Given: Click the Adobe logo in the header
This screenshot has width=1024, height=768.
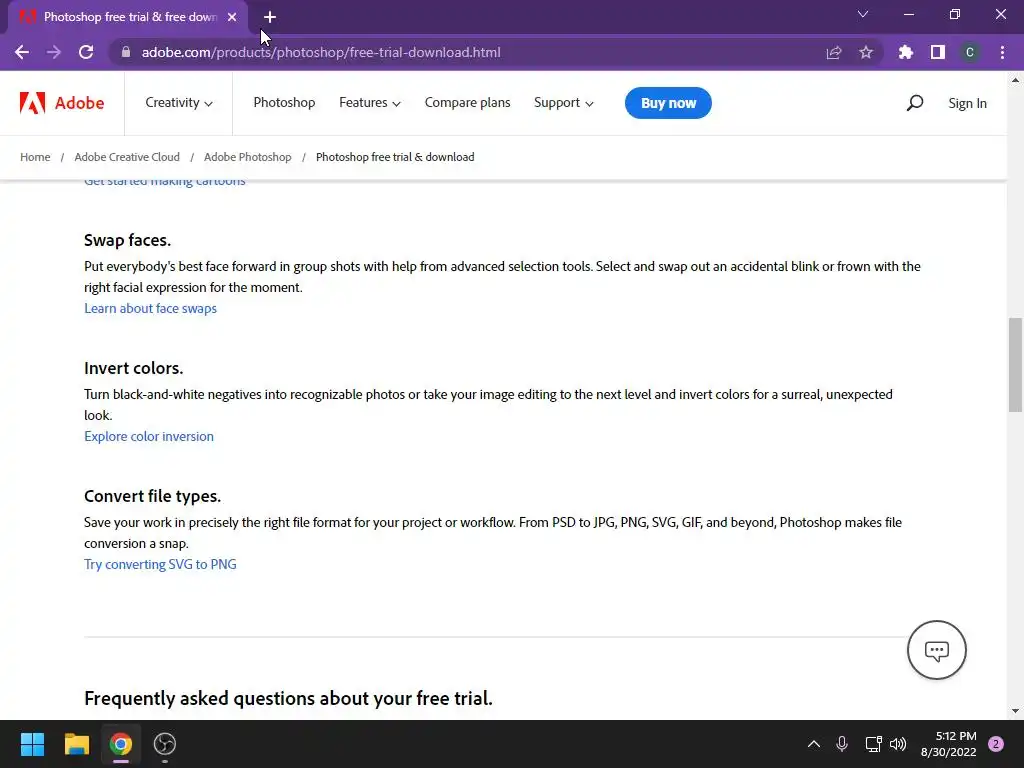Looking at the screenshot, I should (x=62, y=103).
